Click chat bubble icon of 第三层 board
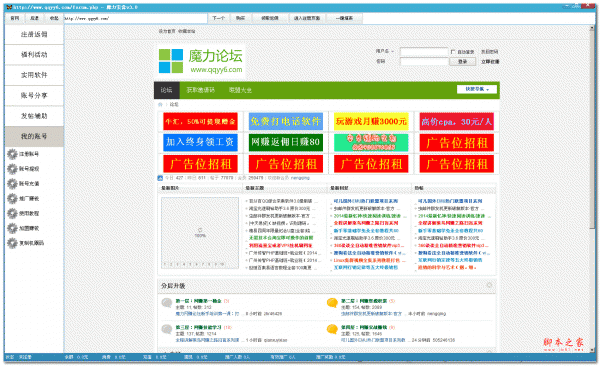 point(166,329)
